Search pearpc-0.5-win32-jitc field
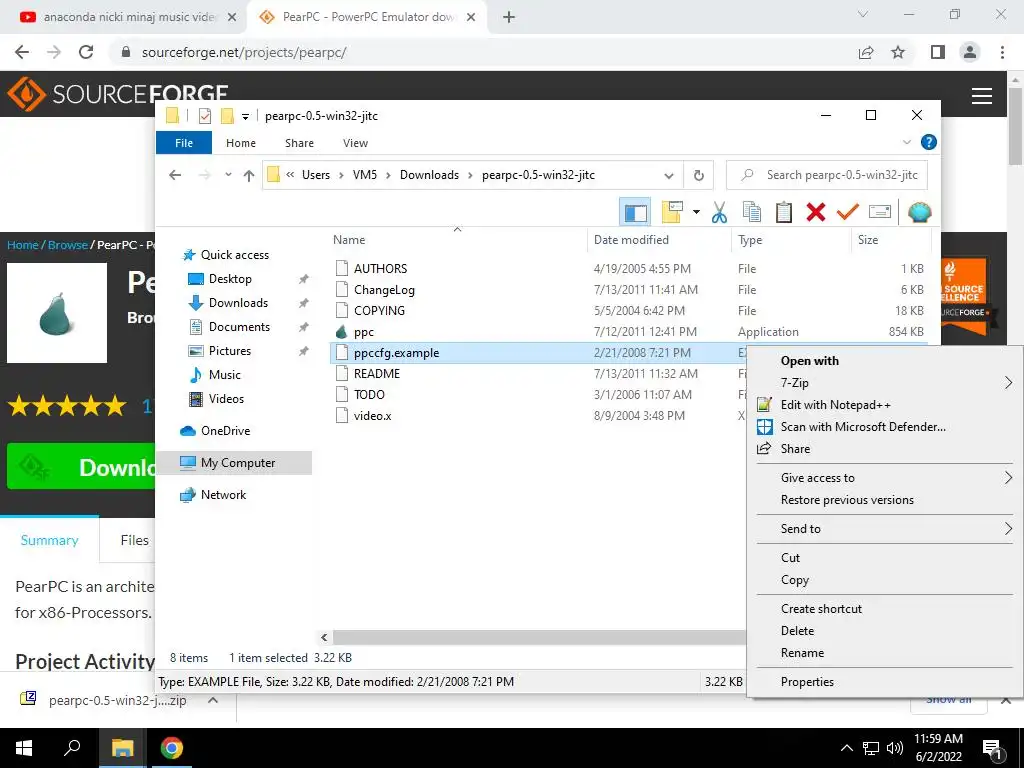Screen dimensions: 1024x768 tap(827, 175)
